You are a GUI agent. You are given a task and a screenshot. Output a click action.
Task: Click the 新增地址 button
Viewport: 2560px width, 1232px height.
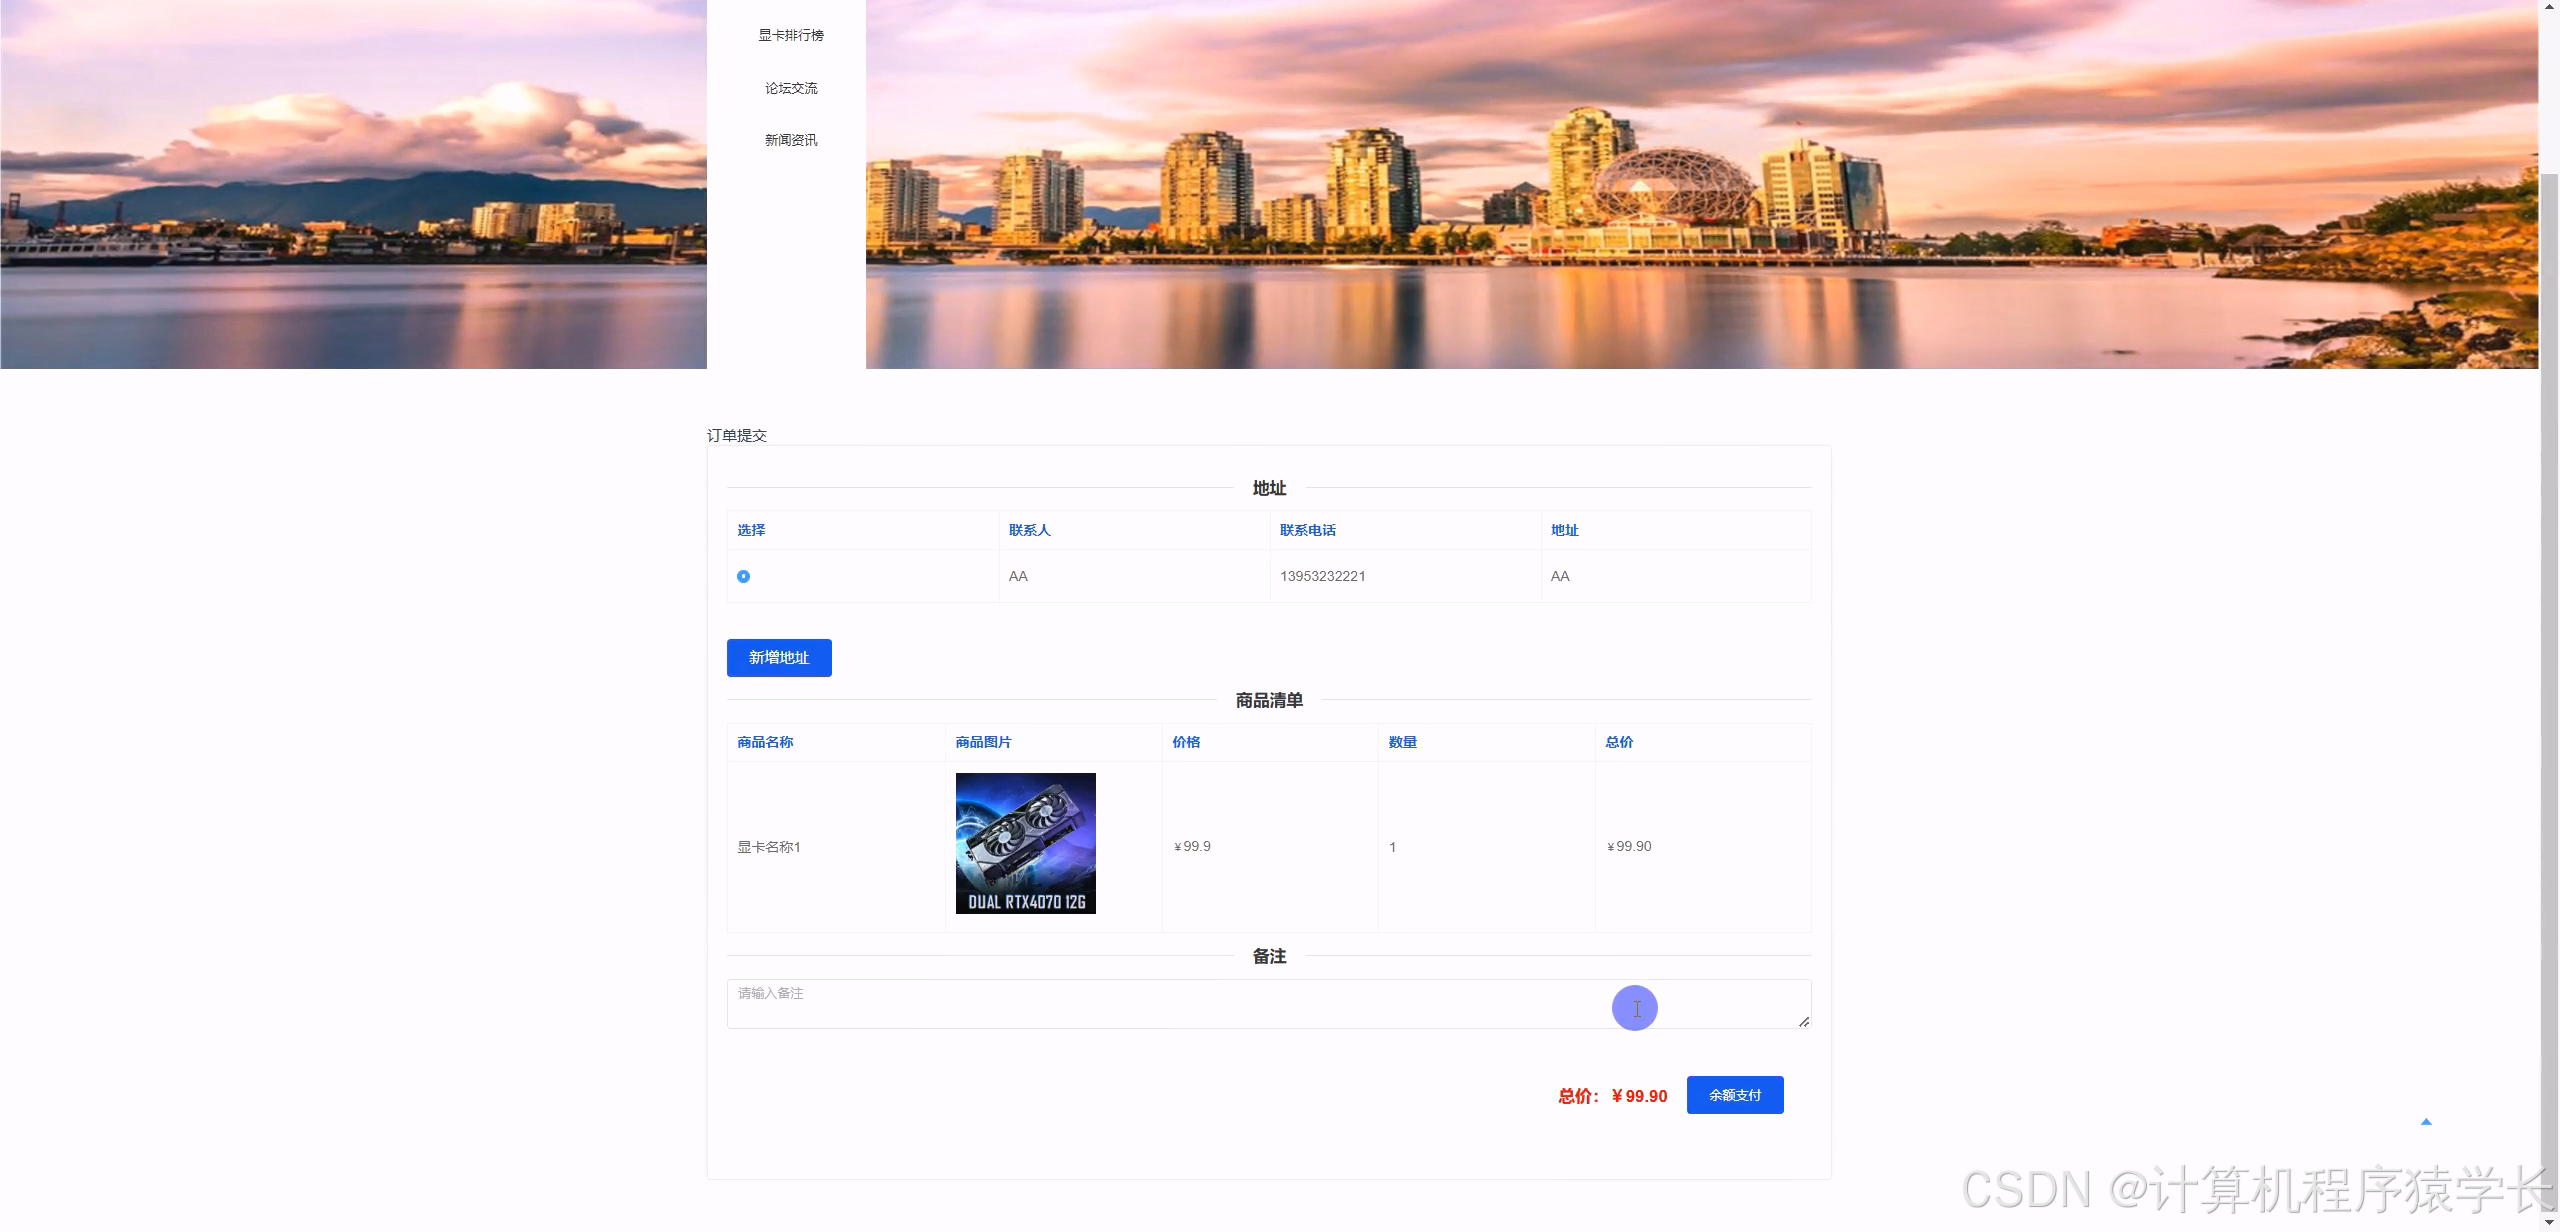tap(778, 657)
